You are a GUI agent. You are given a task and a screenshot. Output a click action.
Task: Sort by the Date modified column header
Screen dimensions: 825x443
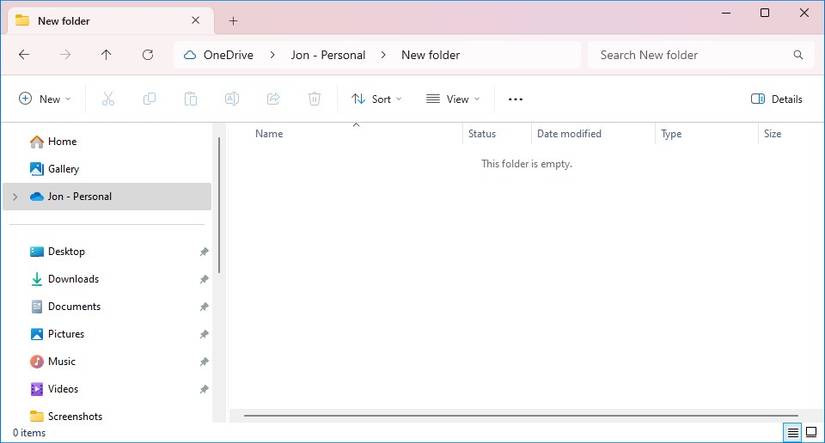click(569, 134)
